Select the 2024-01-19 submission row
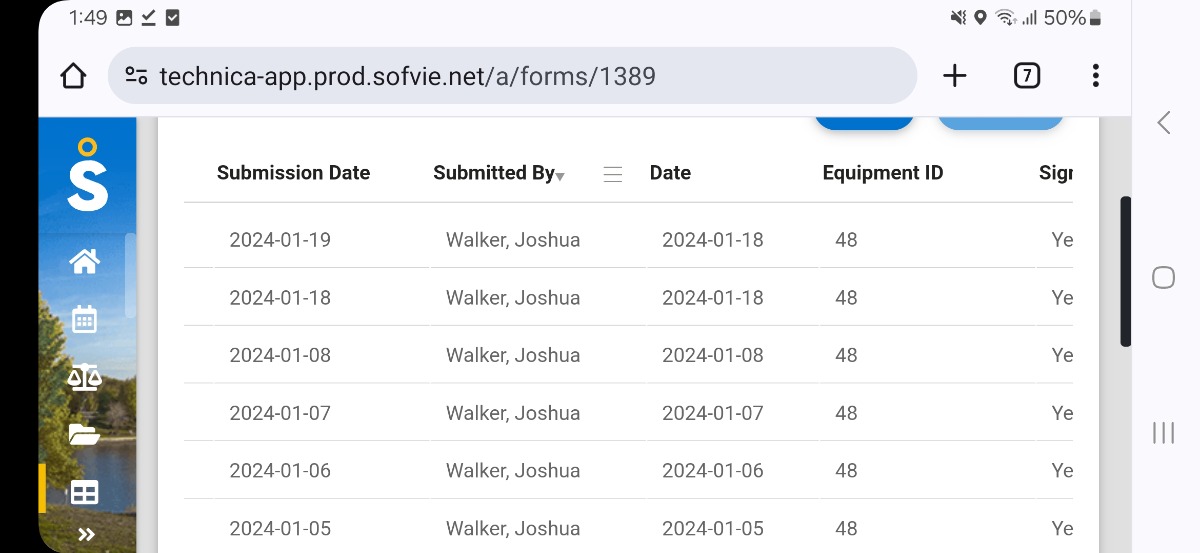 [x=628, y=240]
